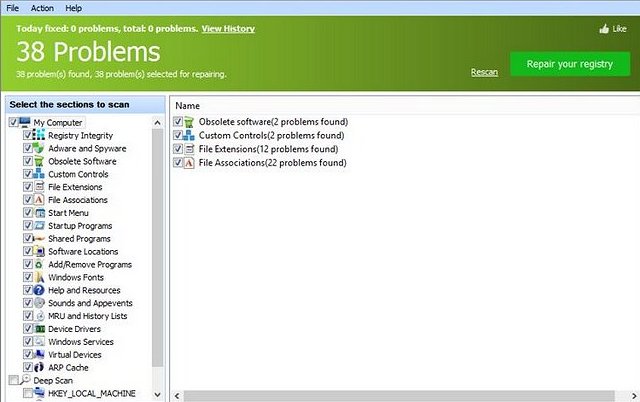Click the Name column header
This screenshot has width=640, height=402.
[188, 105]
